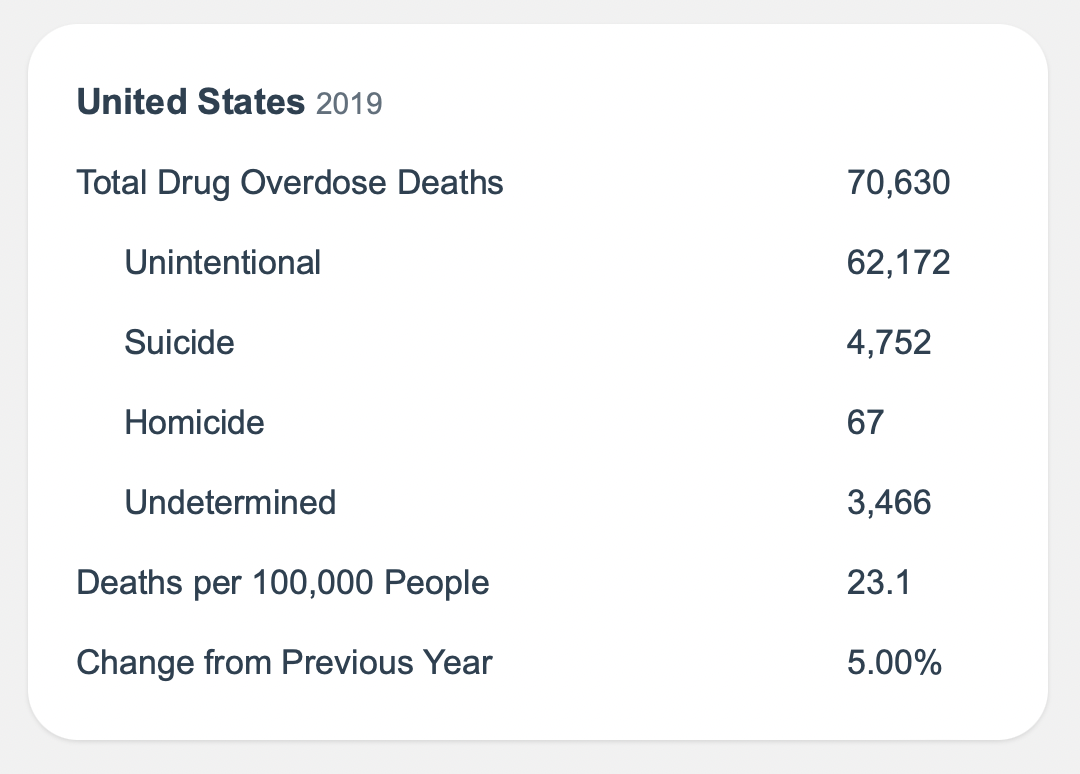Select the Suicide row label
Image resolution: width=1080 pixels, height=774 pixels.
(x=180, y=343)
